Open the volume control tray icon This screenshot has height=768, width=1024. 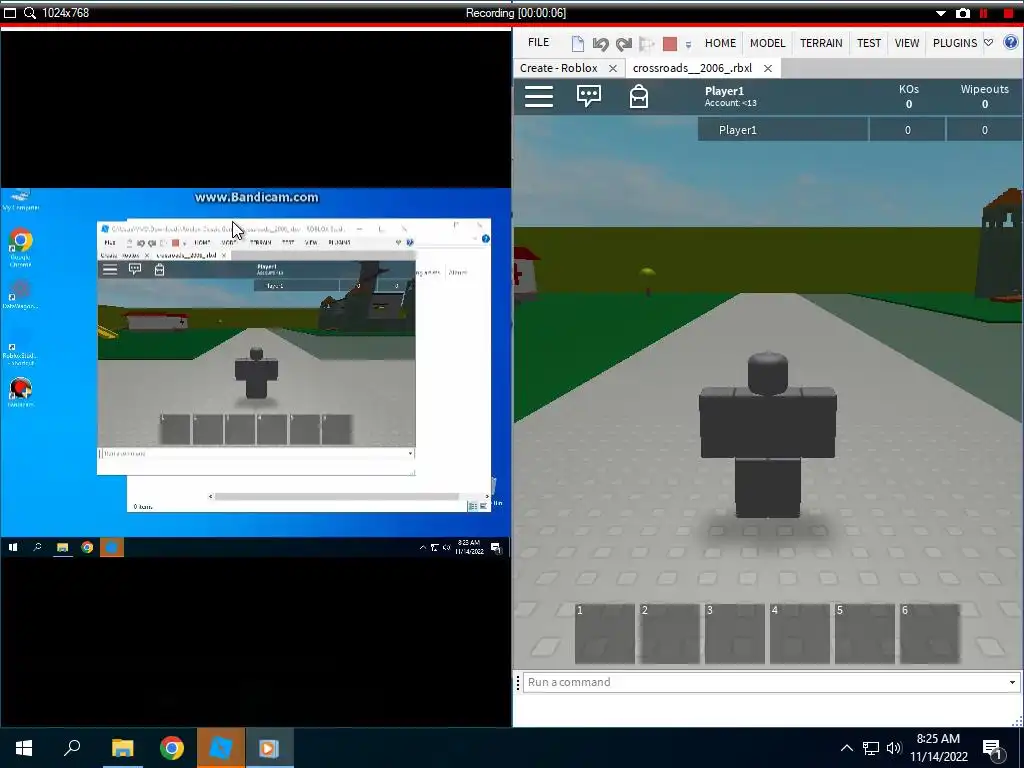894,748
